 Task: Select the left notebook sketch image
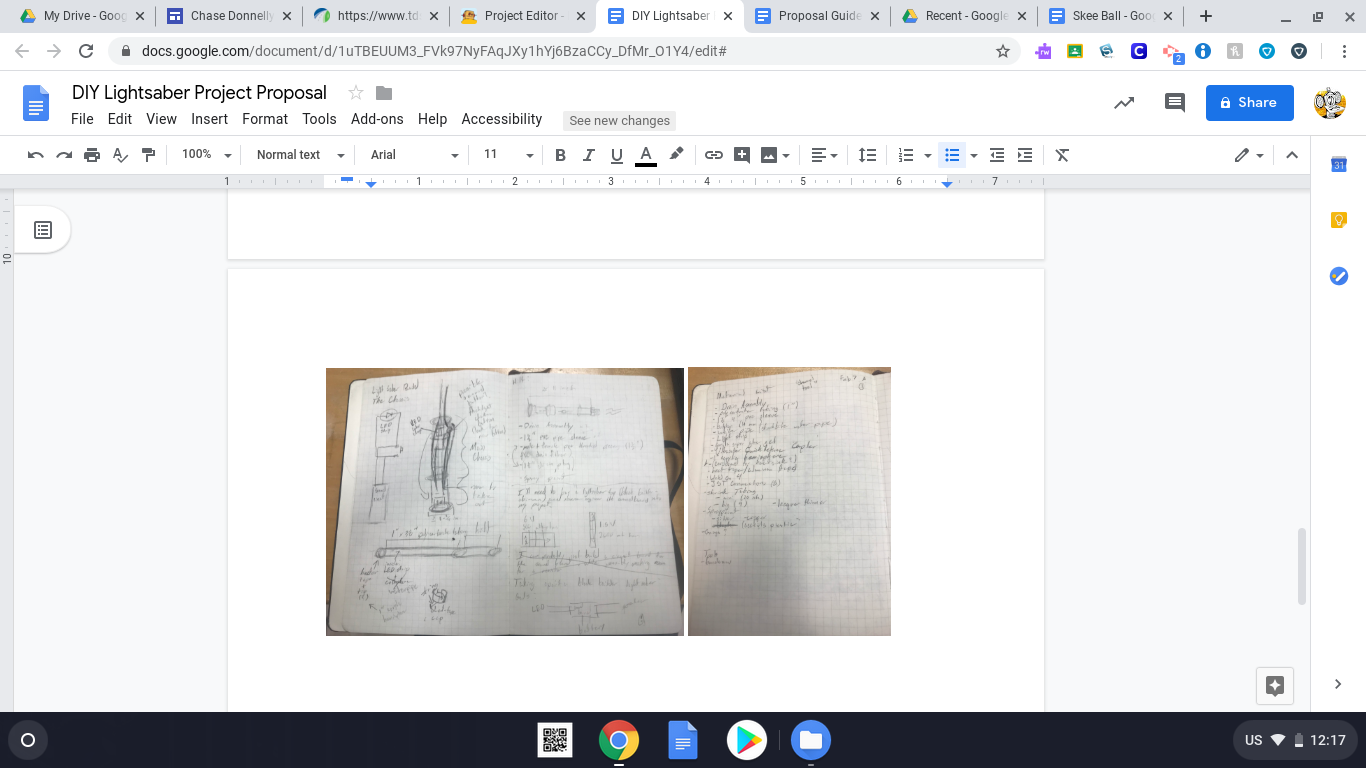(x=505, y=502)
